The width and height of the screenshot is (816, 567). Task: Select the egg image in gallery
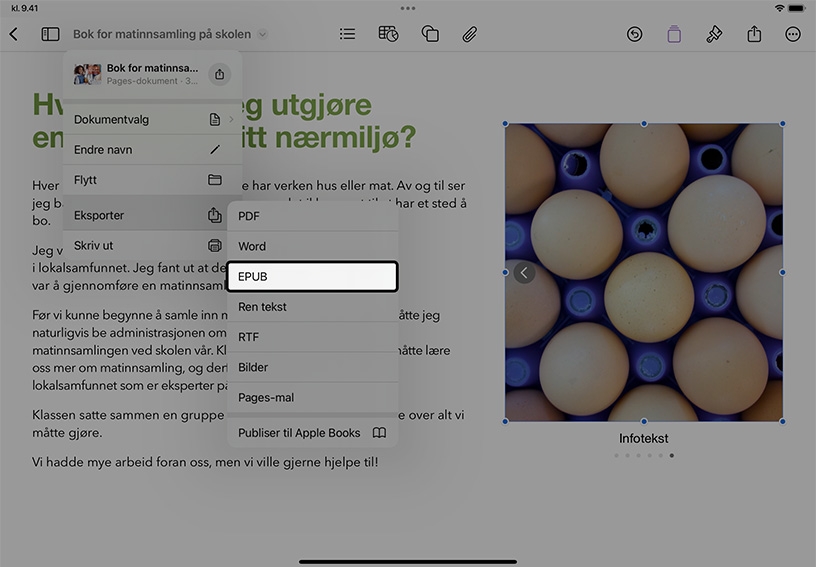coord(644,273)
